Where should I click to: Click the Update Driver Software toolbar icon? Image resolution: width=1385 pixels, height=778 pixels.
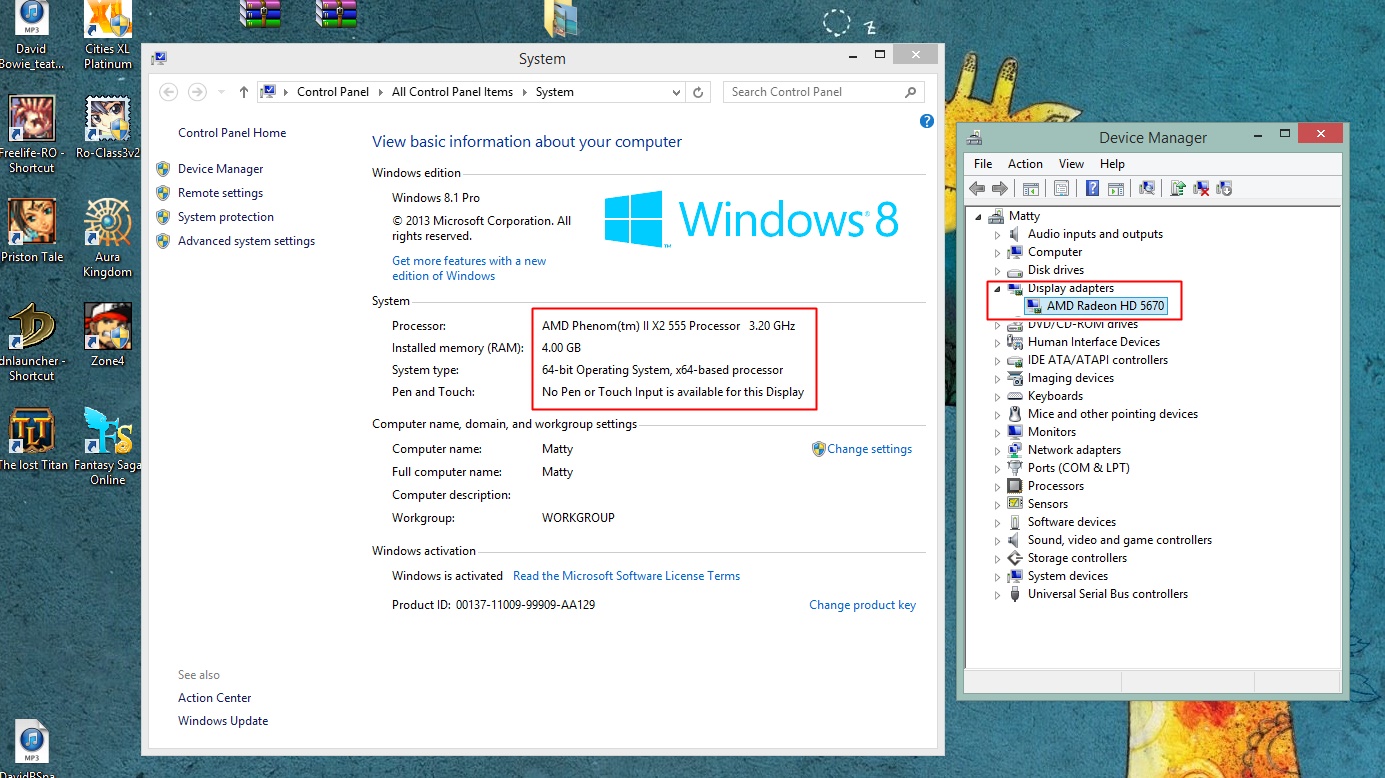click(1178, 188)
